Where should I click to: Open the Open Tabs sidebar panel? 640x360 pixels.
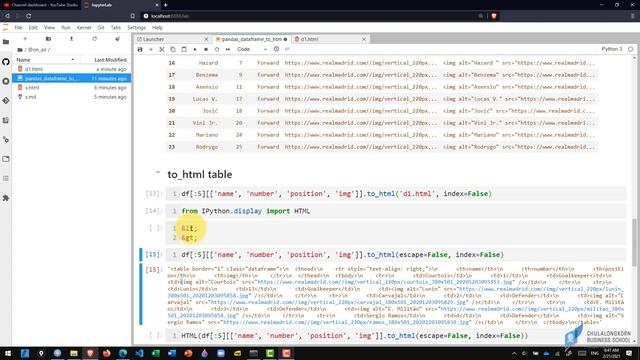[6, 159]
